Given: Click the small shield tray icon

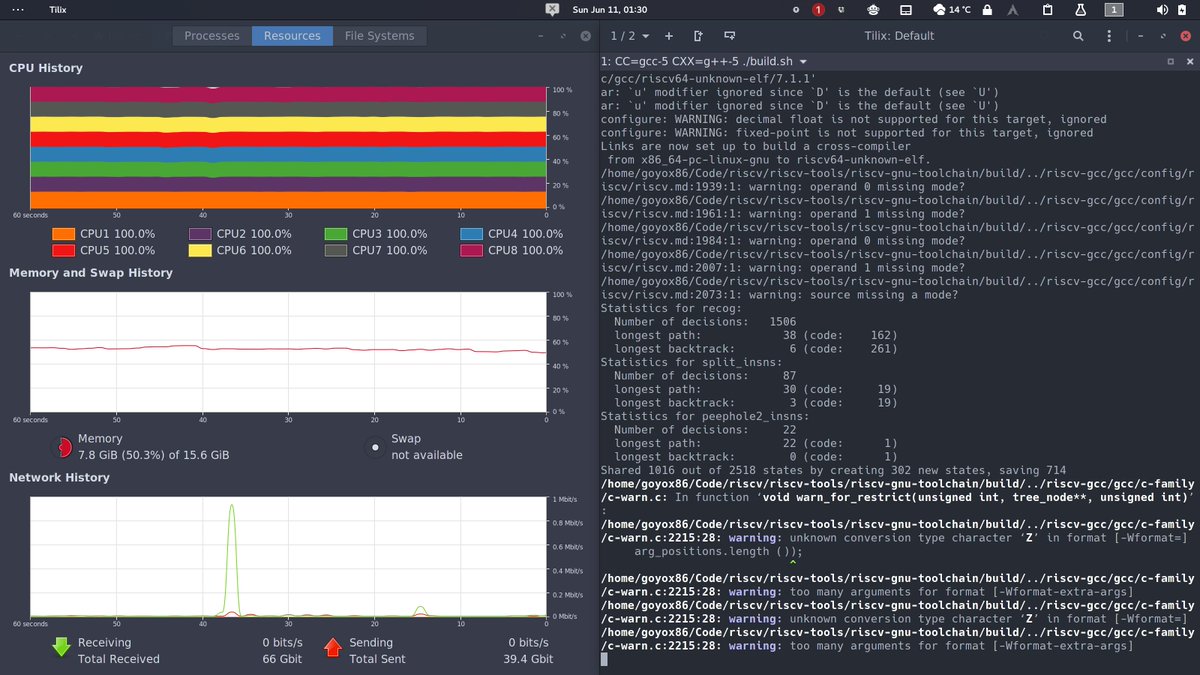Looking at the screenshot, I should (842, 9).
